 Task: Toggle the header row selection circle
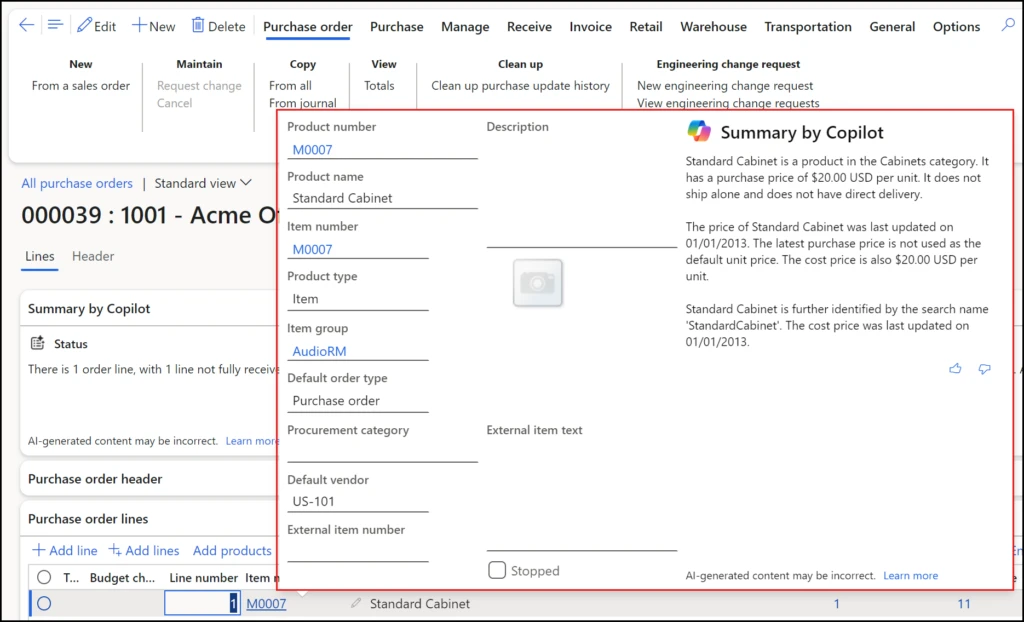pos(44,577)
